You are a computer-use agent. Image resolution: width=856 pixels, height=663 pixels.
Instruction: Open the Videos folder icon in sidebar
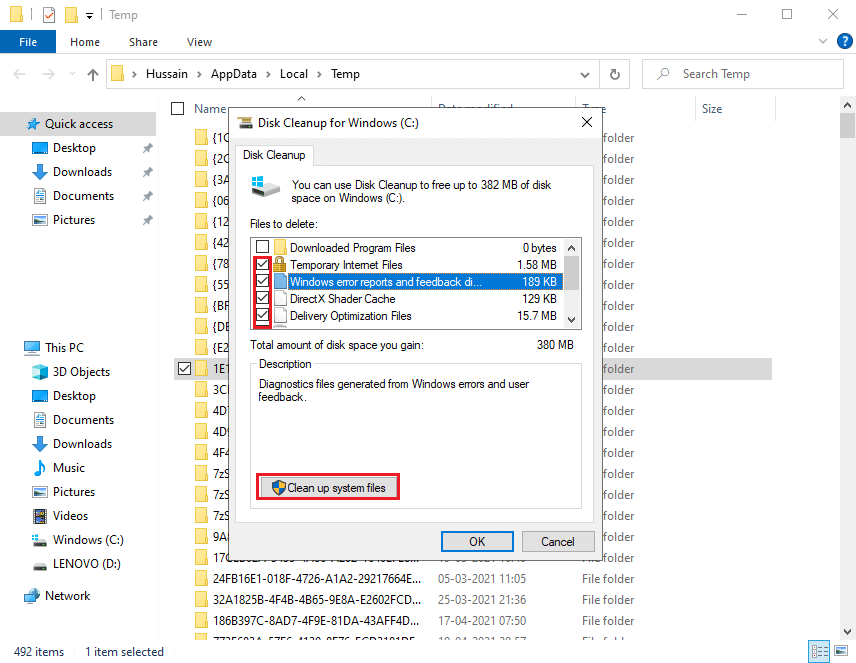[40, 516]
